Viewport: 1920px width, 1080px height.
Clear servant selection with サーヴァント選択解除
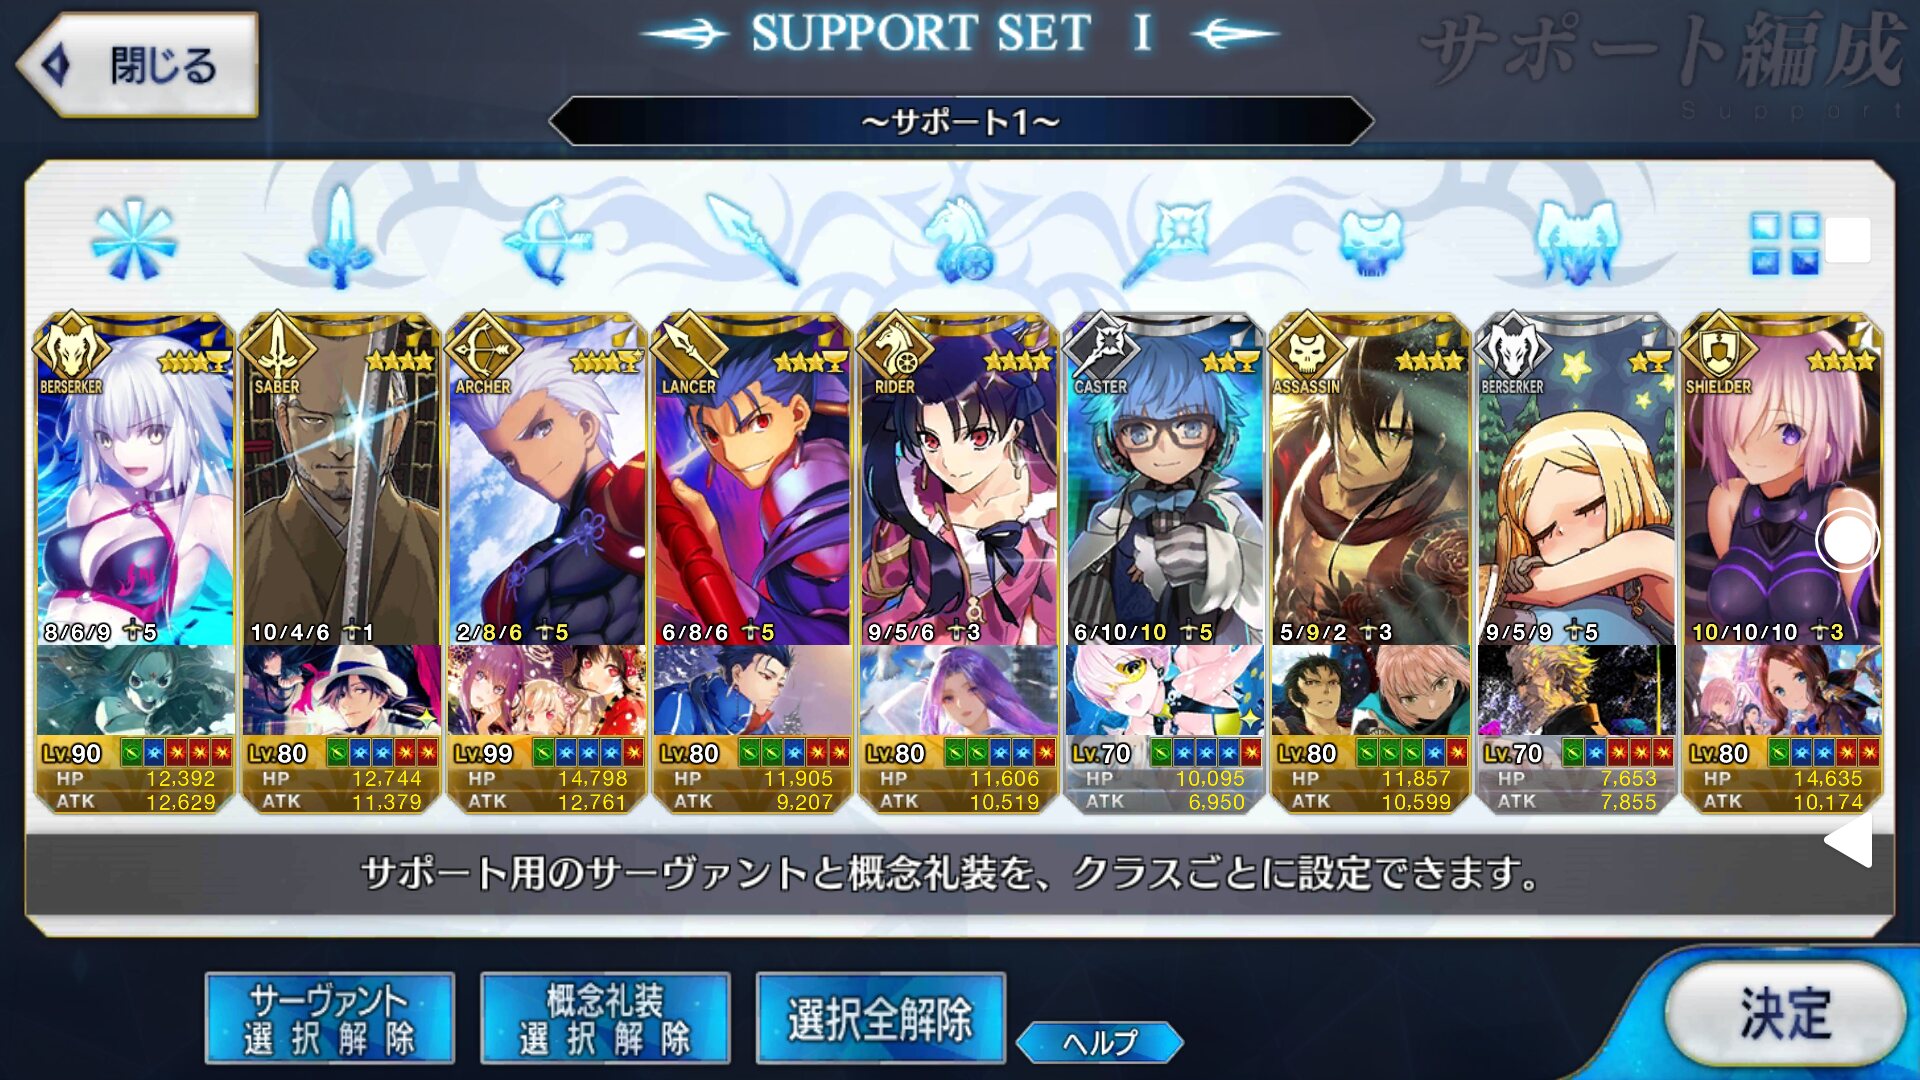point(330,1018)
